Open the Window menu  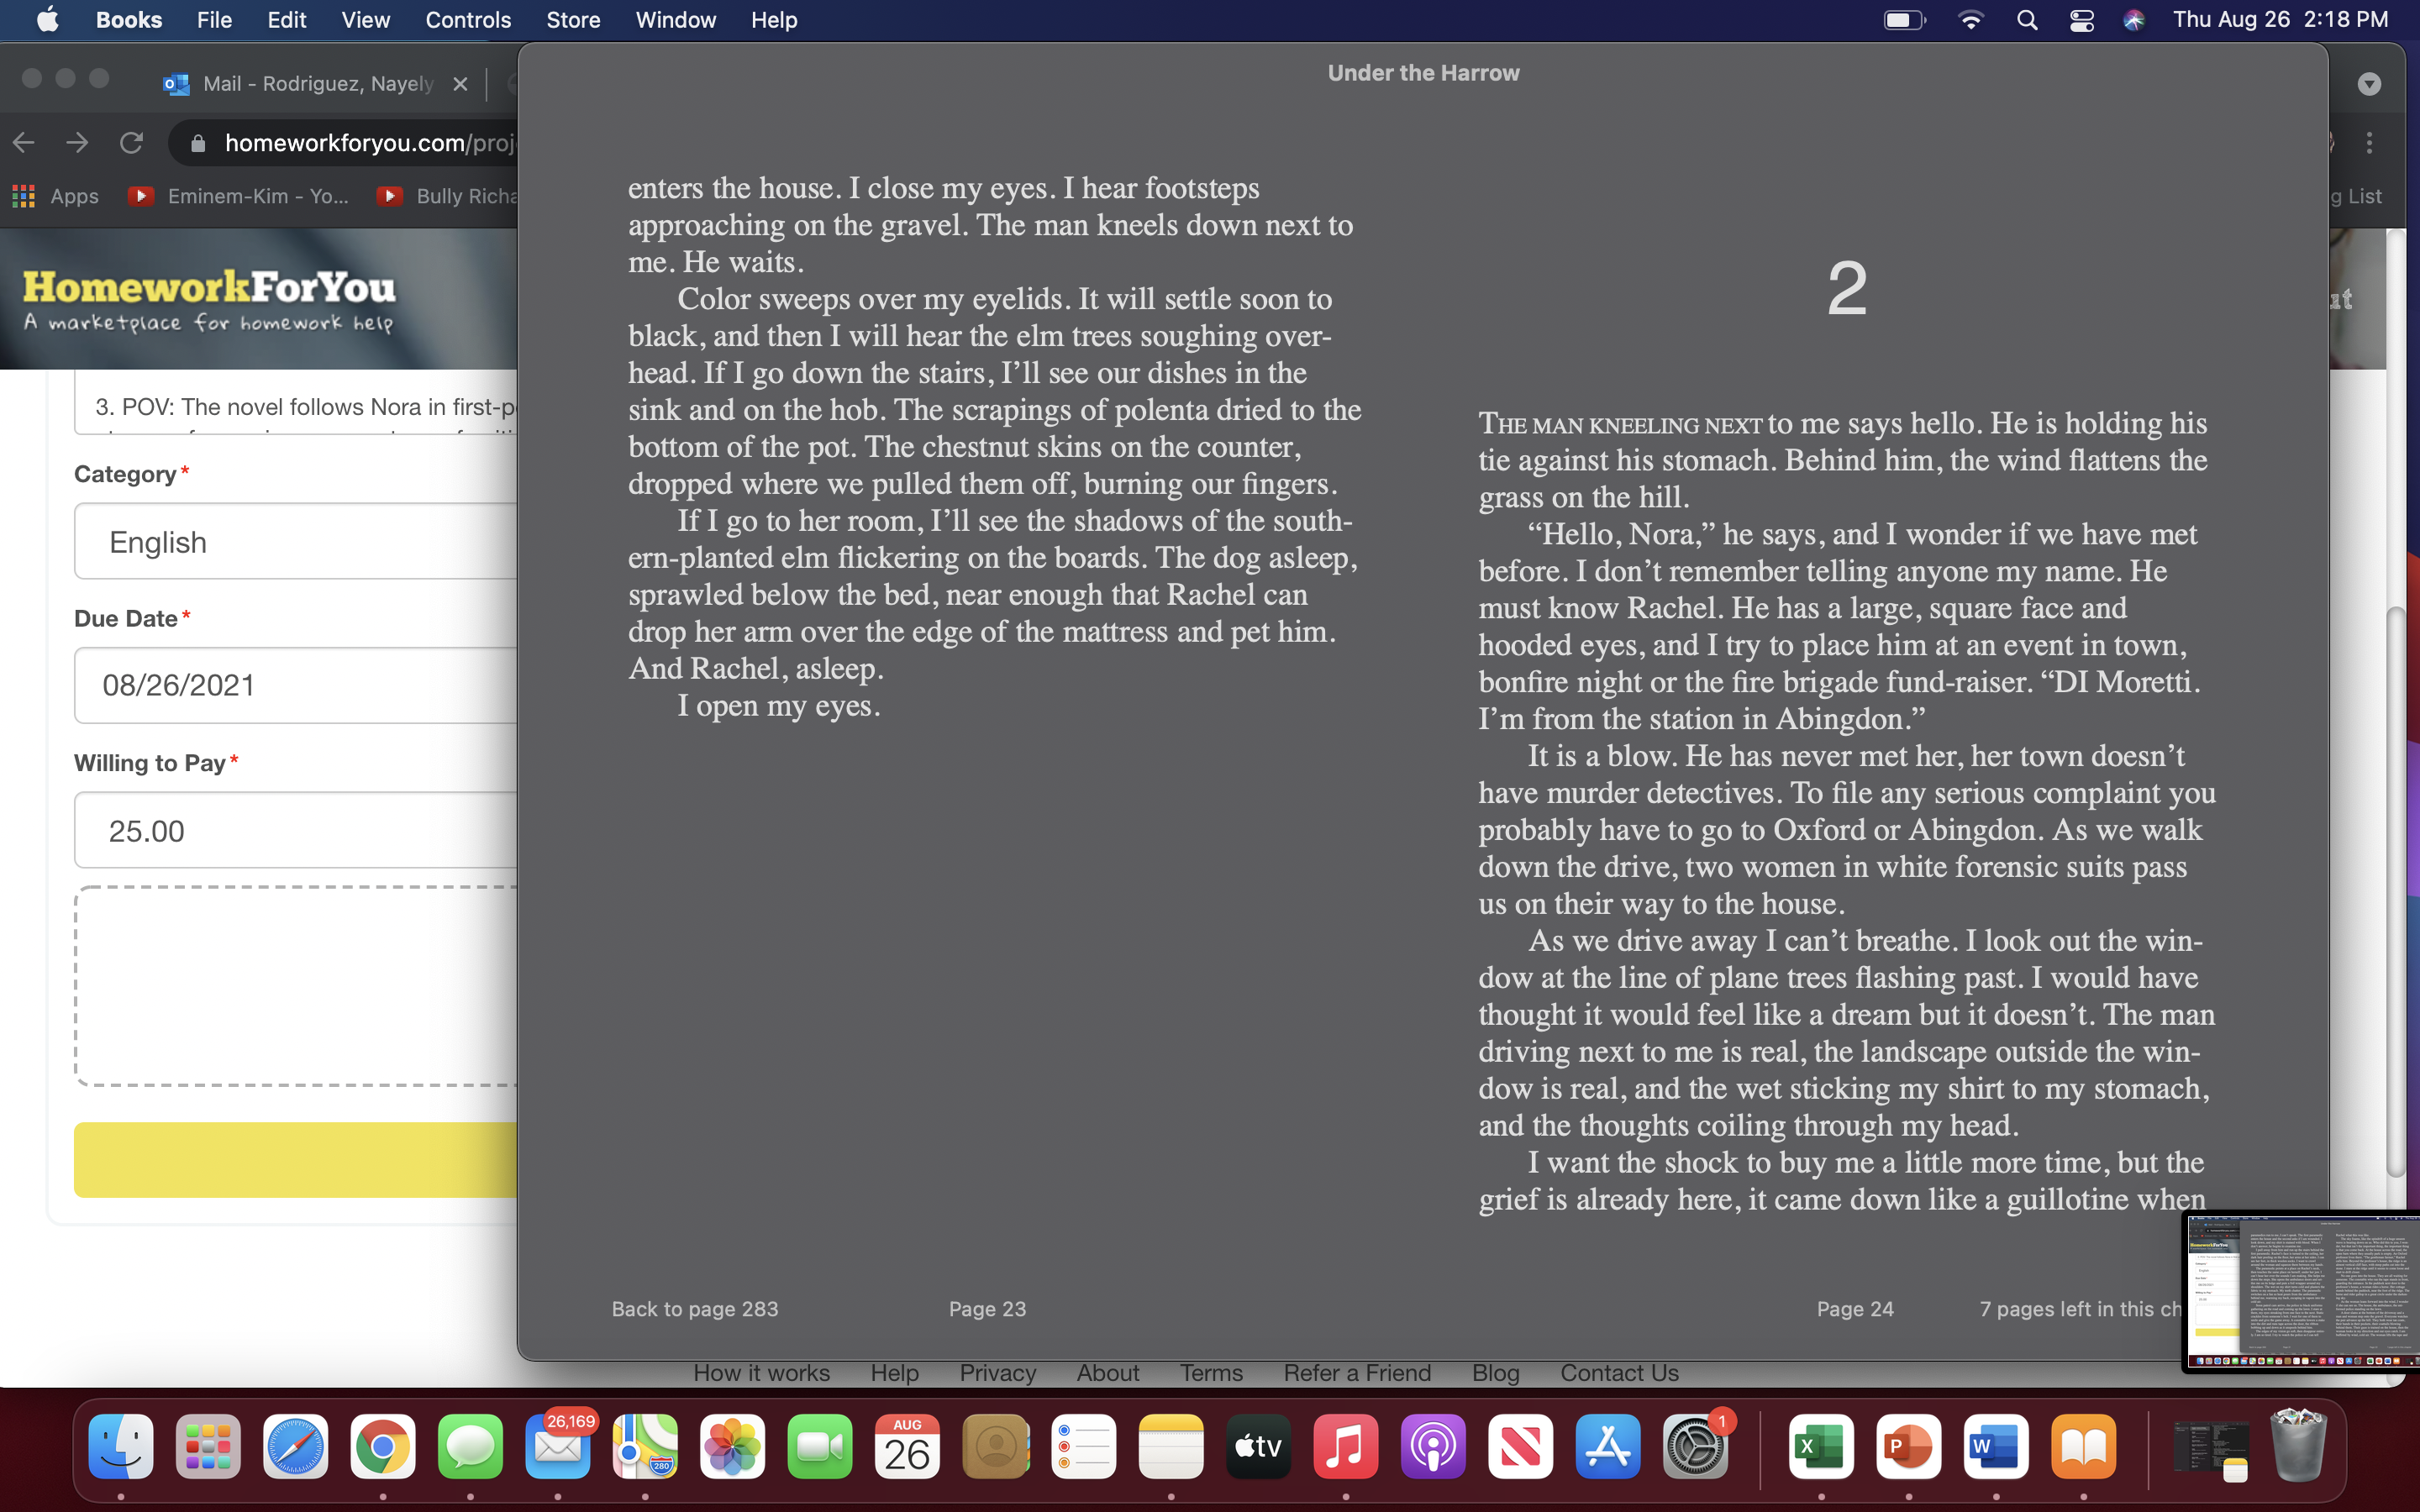tap(676, 20)
